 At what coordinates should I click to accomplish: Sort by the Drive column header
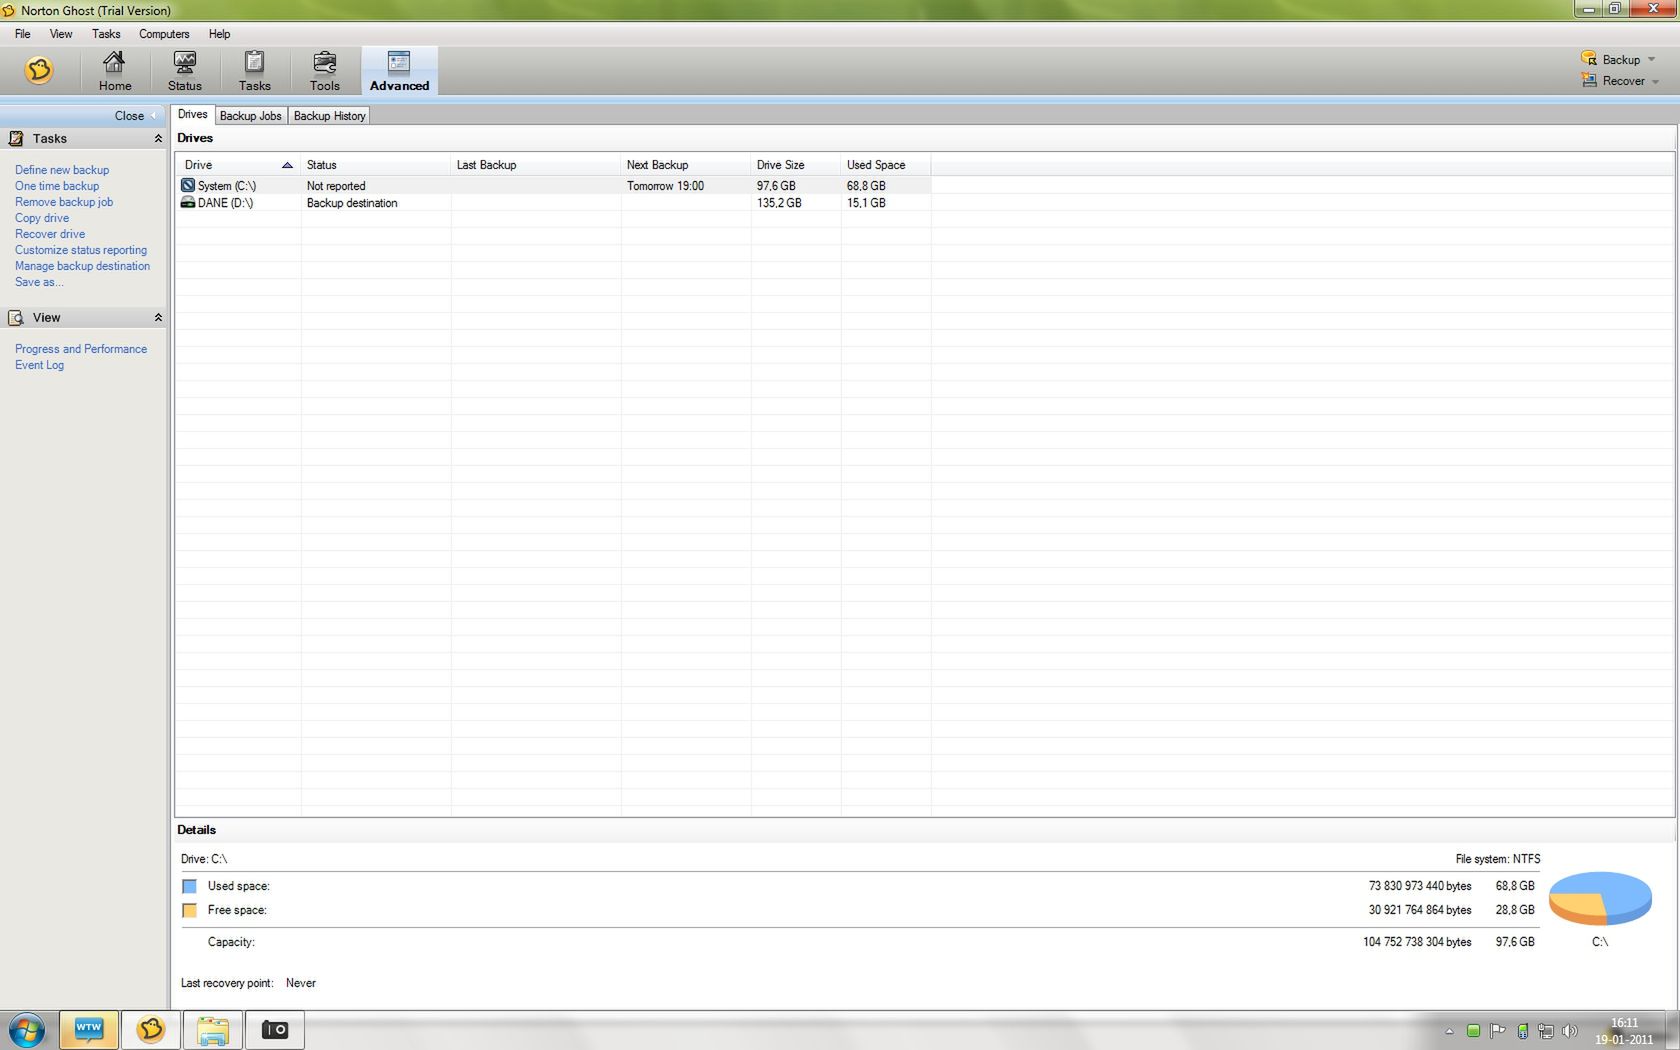(238, 165)
